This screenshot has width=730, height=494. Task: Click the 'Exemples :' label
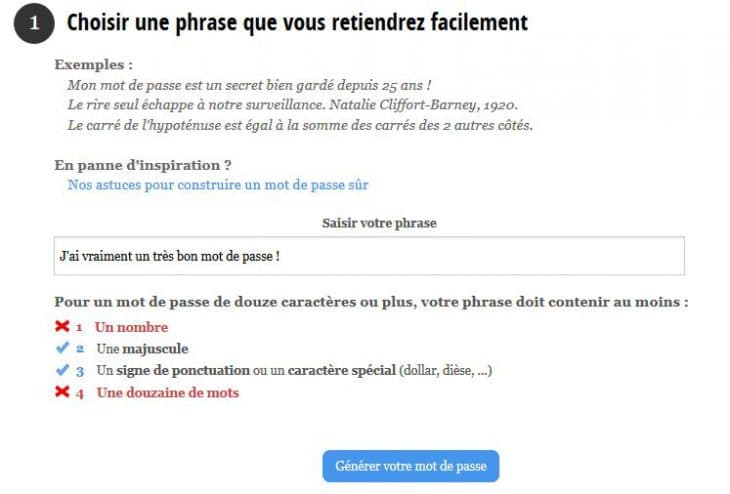93,65
